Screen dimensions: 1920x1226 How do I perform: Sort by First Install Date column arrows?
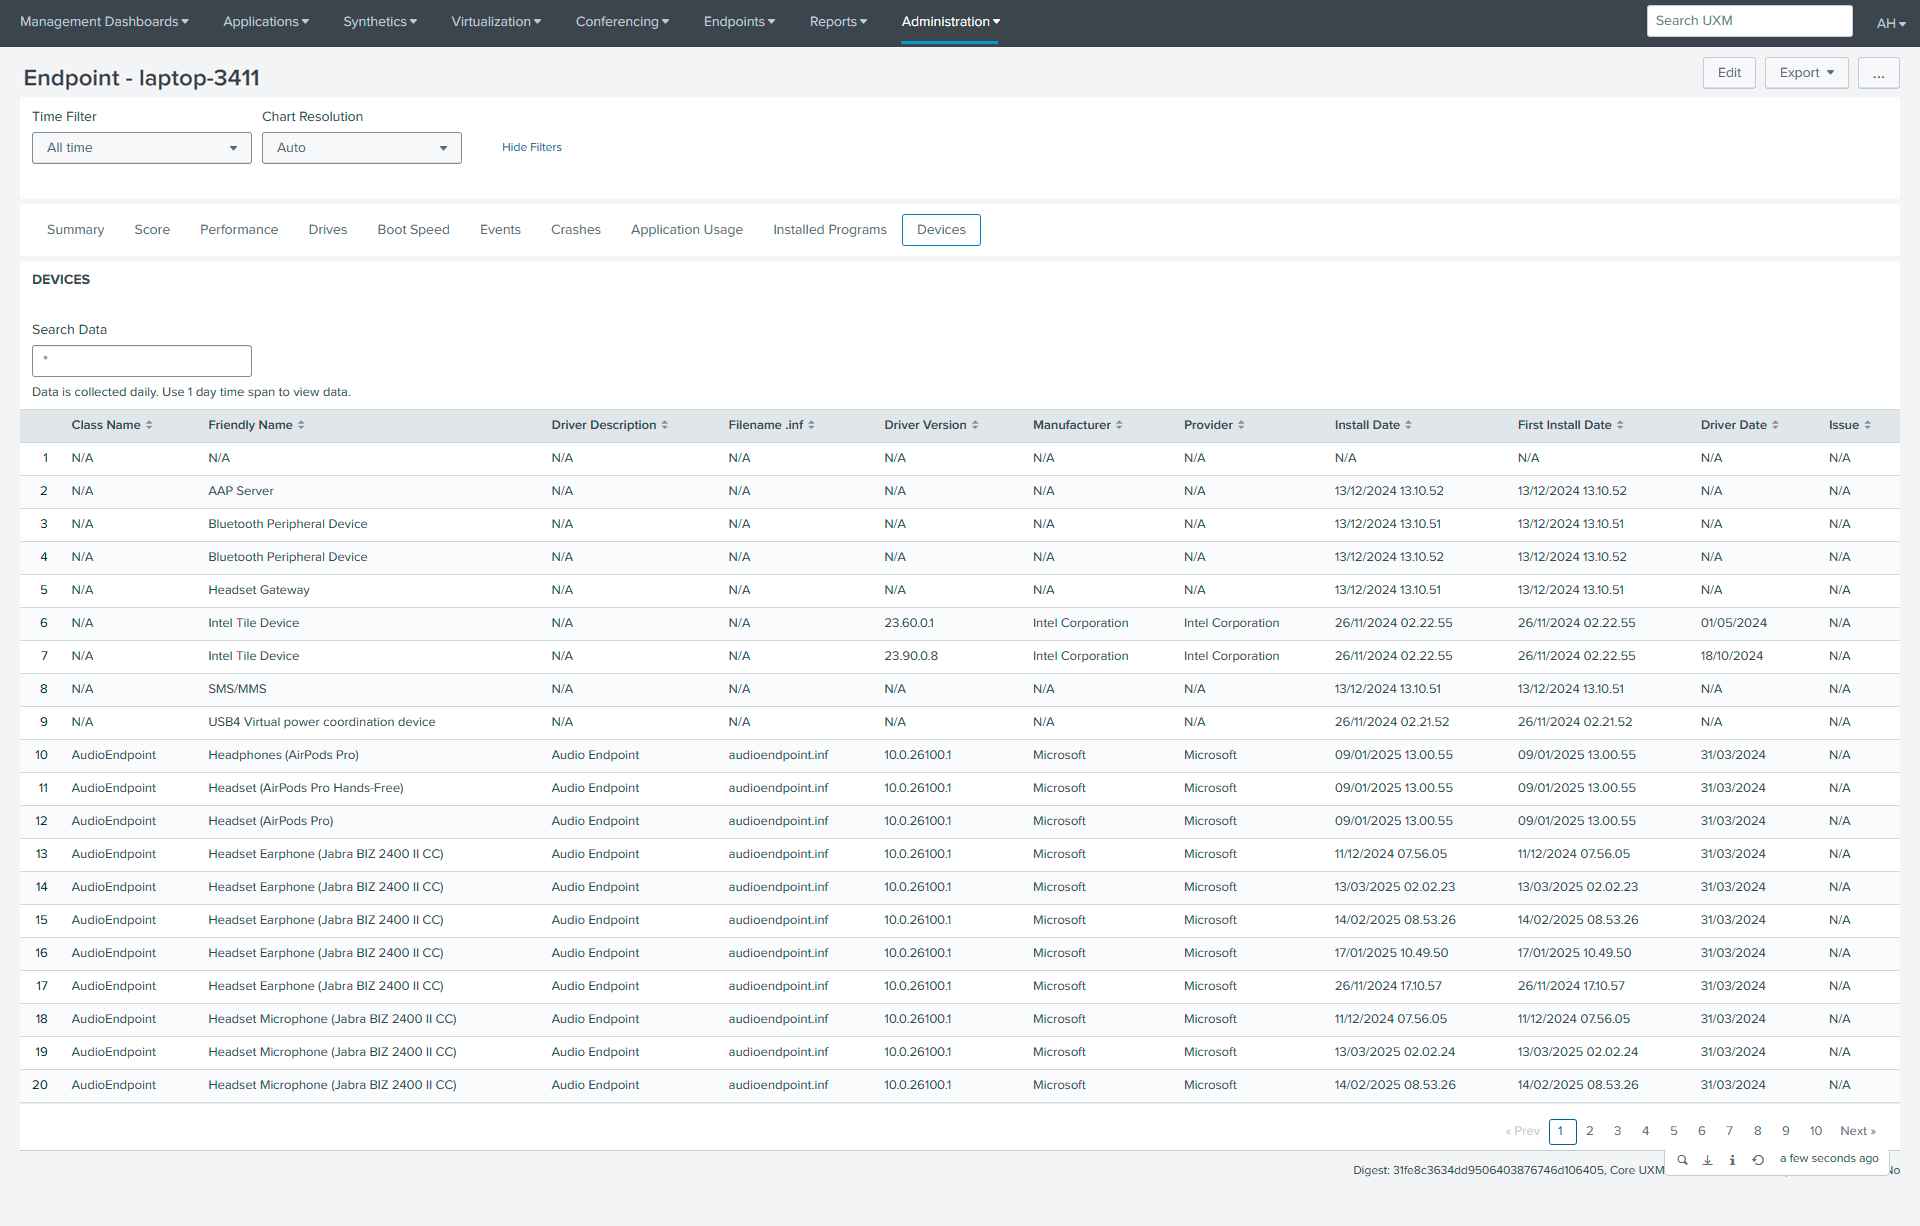(x=1620, y=425)
